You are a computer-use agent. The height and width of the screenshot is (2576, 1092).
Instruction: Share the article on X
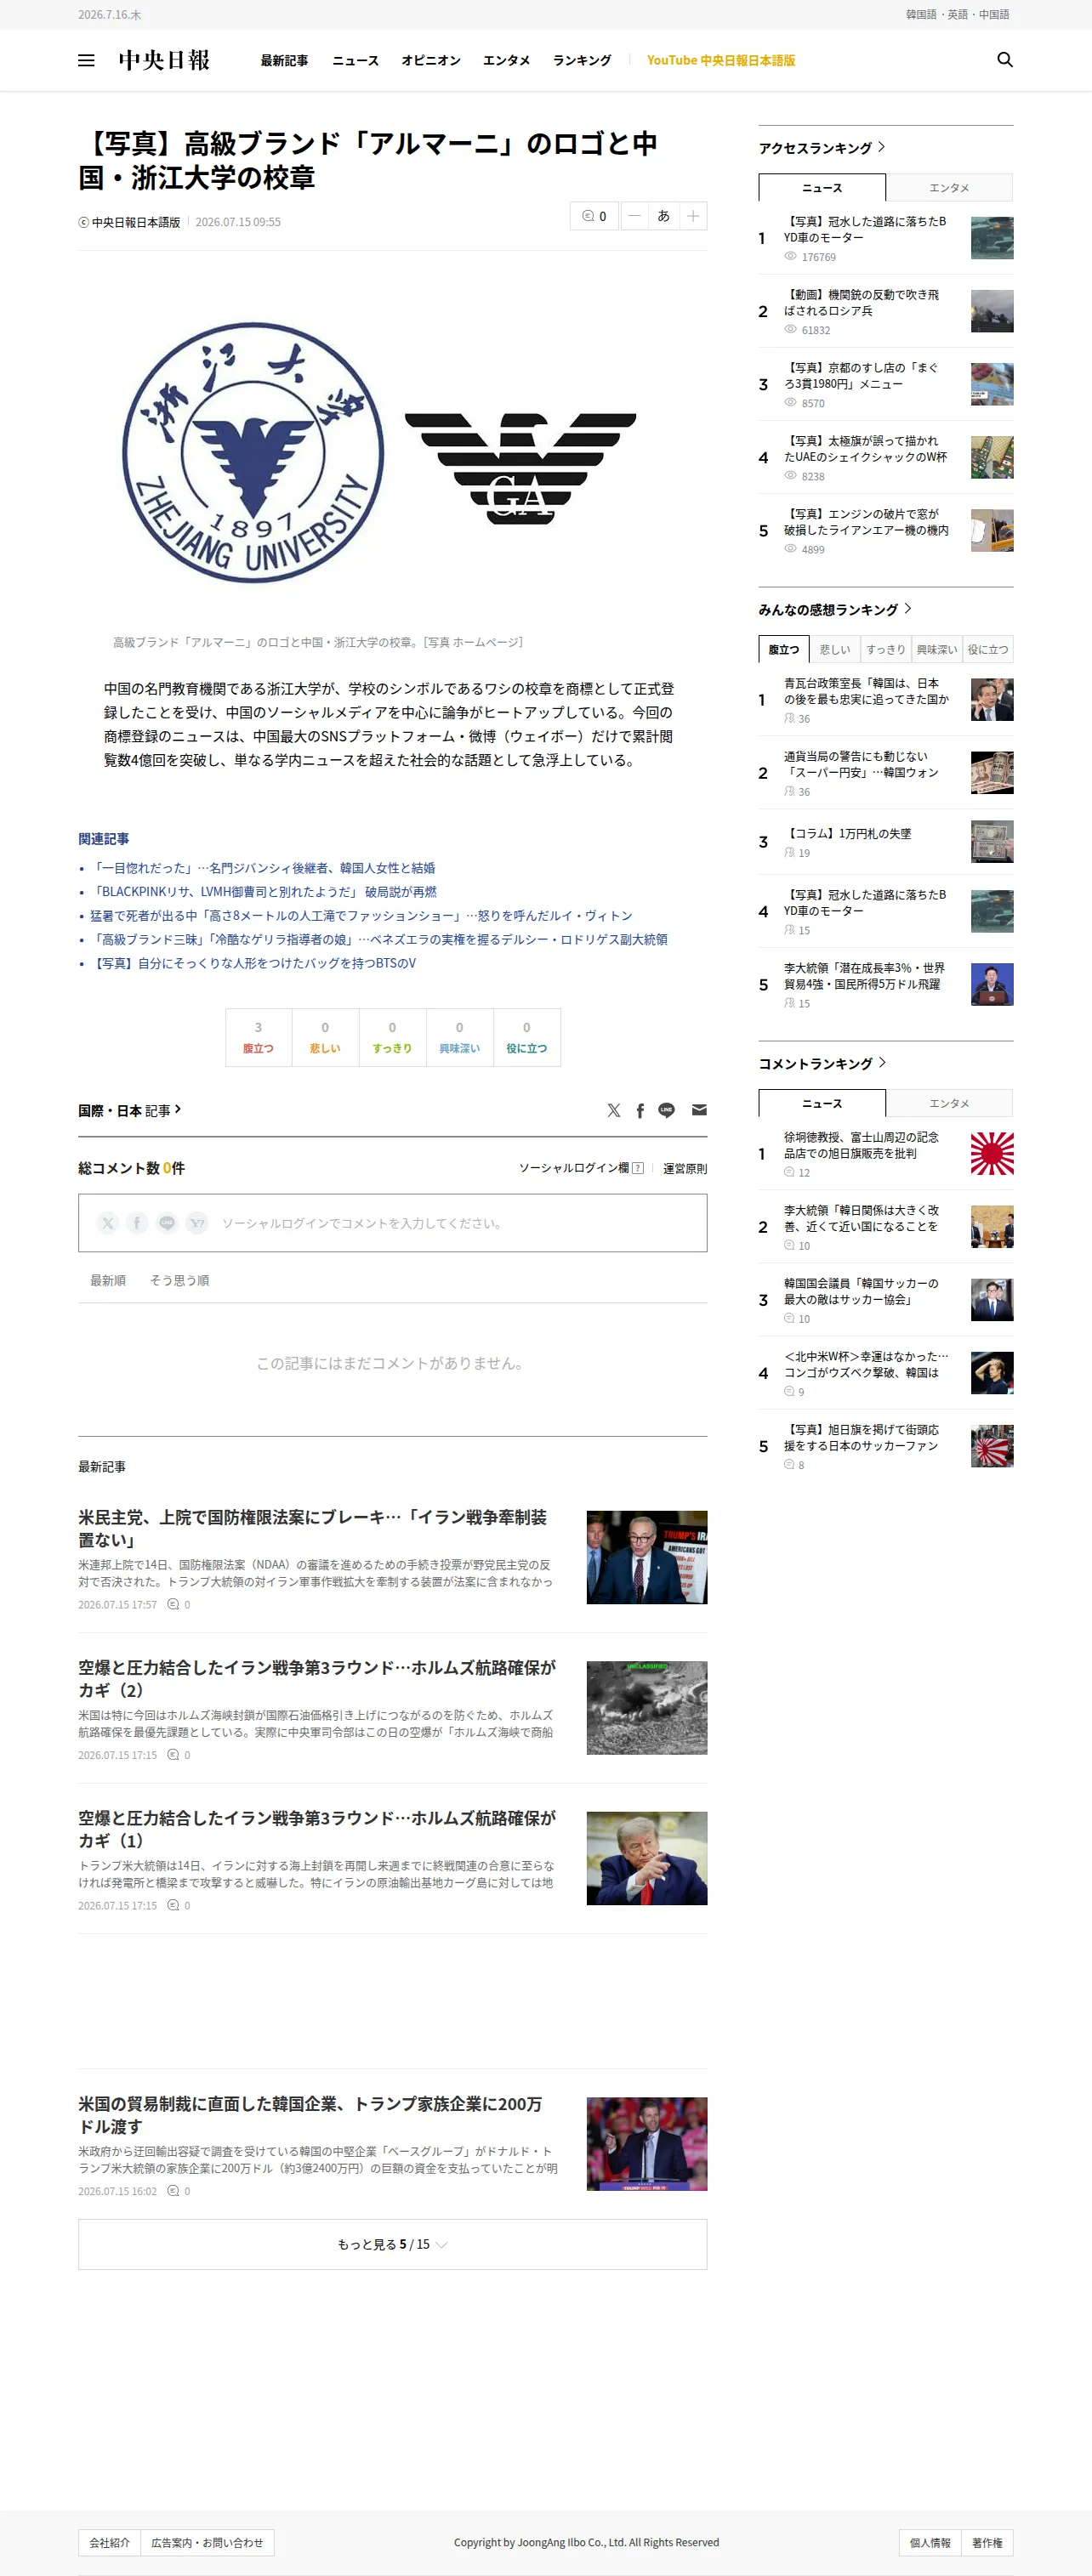[614, 1110]
